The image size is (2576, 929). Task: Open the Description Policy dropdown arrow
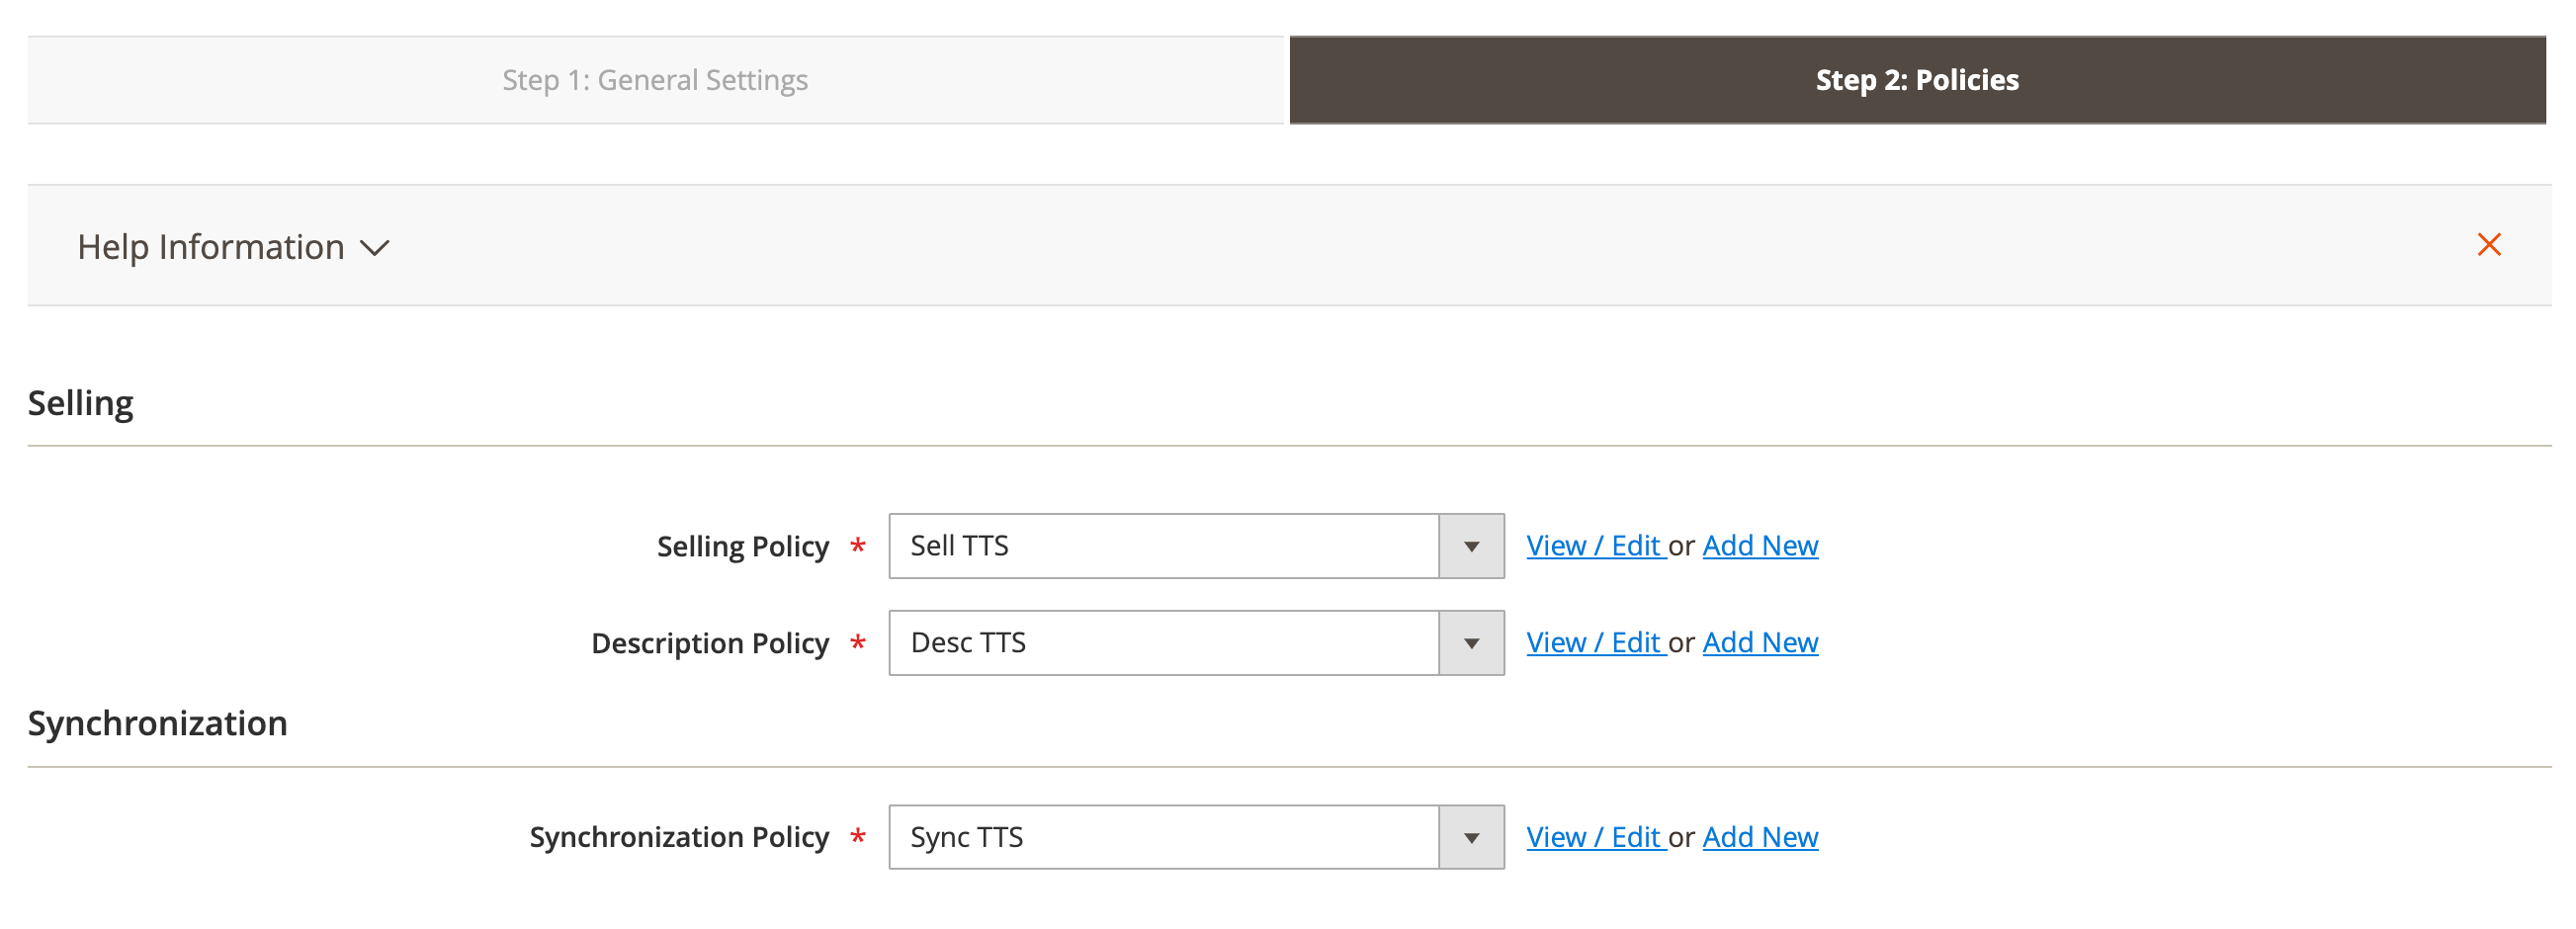point(1470,643)
